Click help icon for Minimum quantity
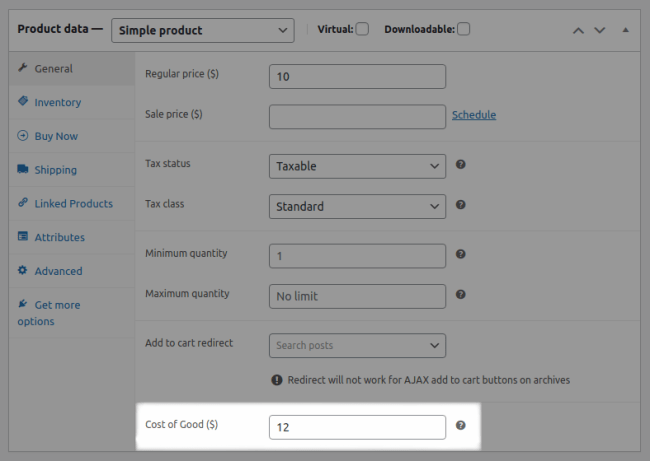This screenshot has width=650, height=461. pyautogui.click(x=461, y=255)
